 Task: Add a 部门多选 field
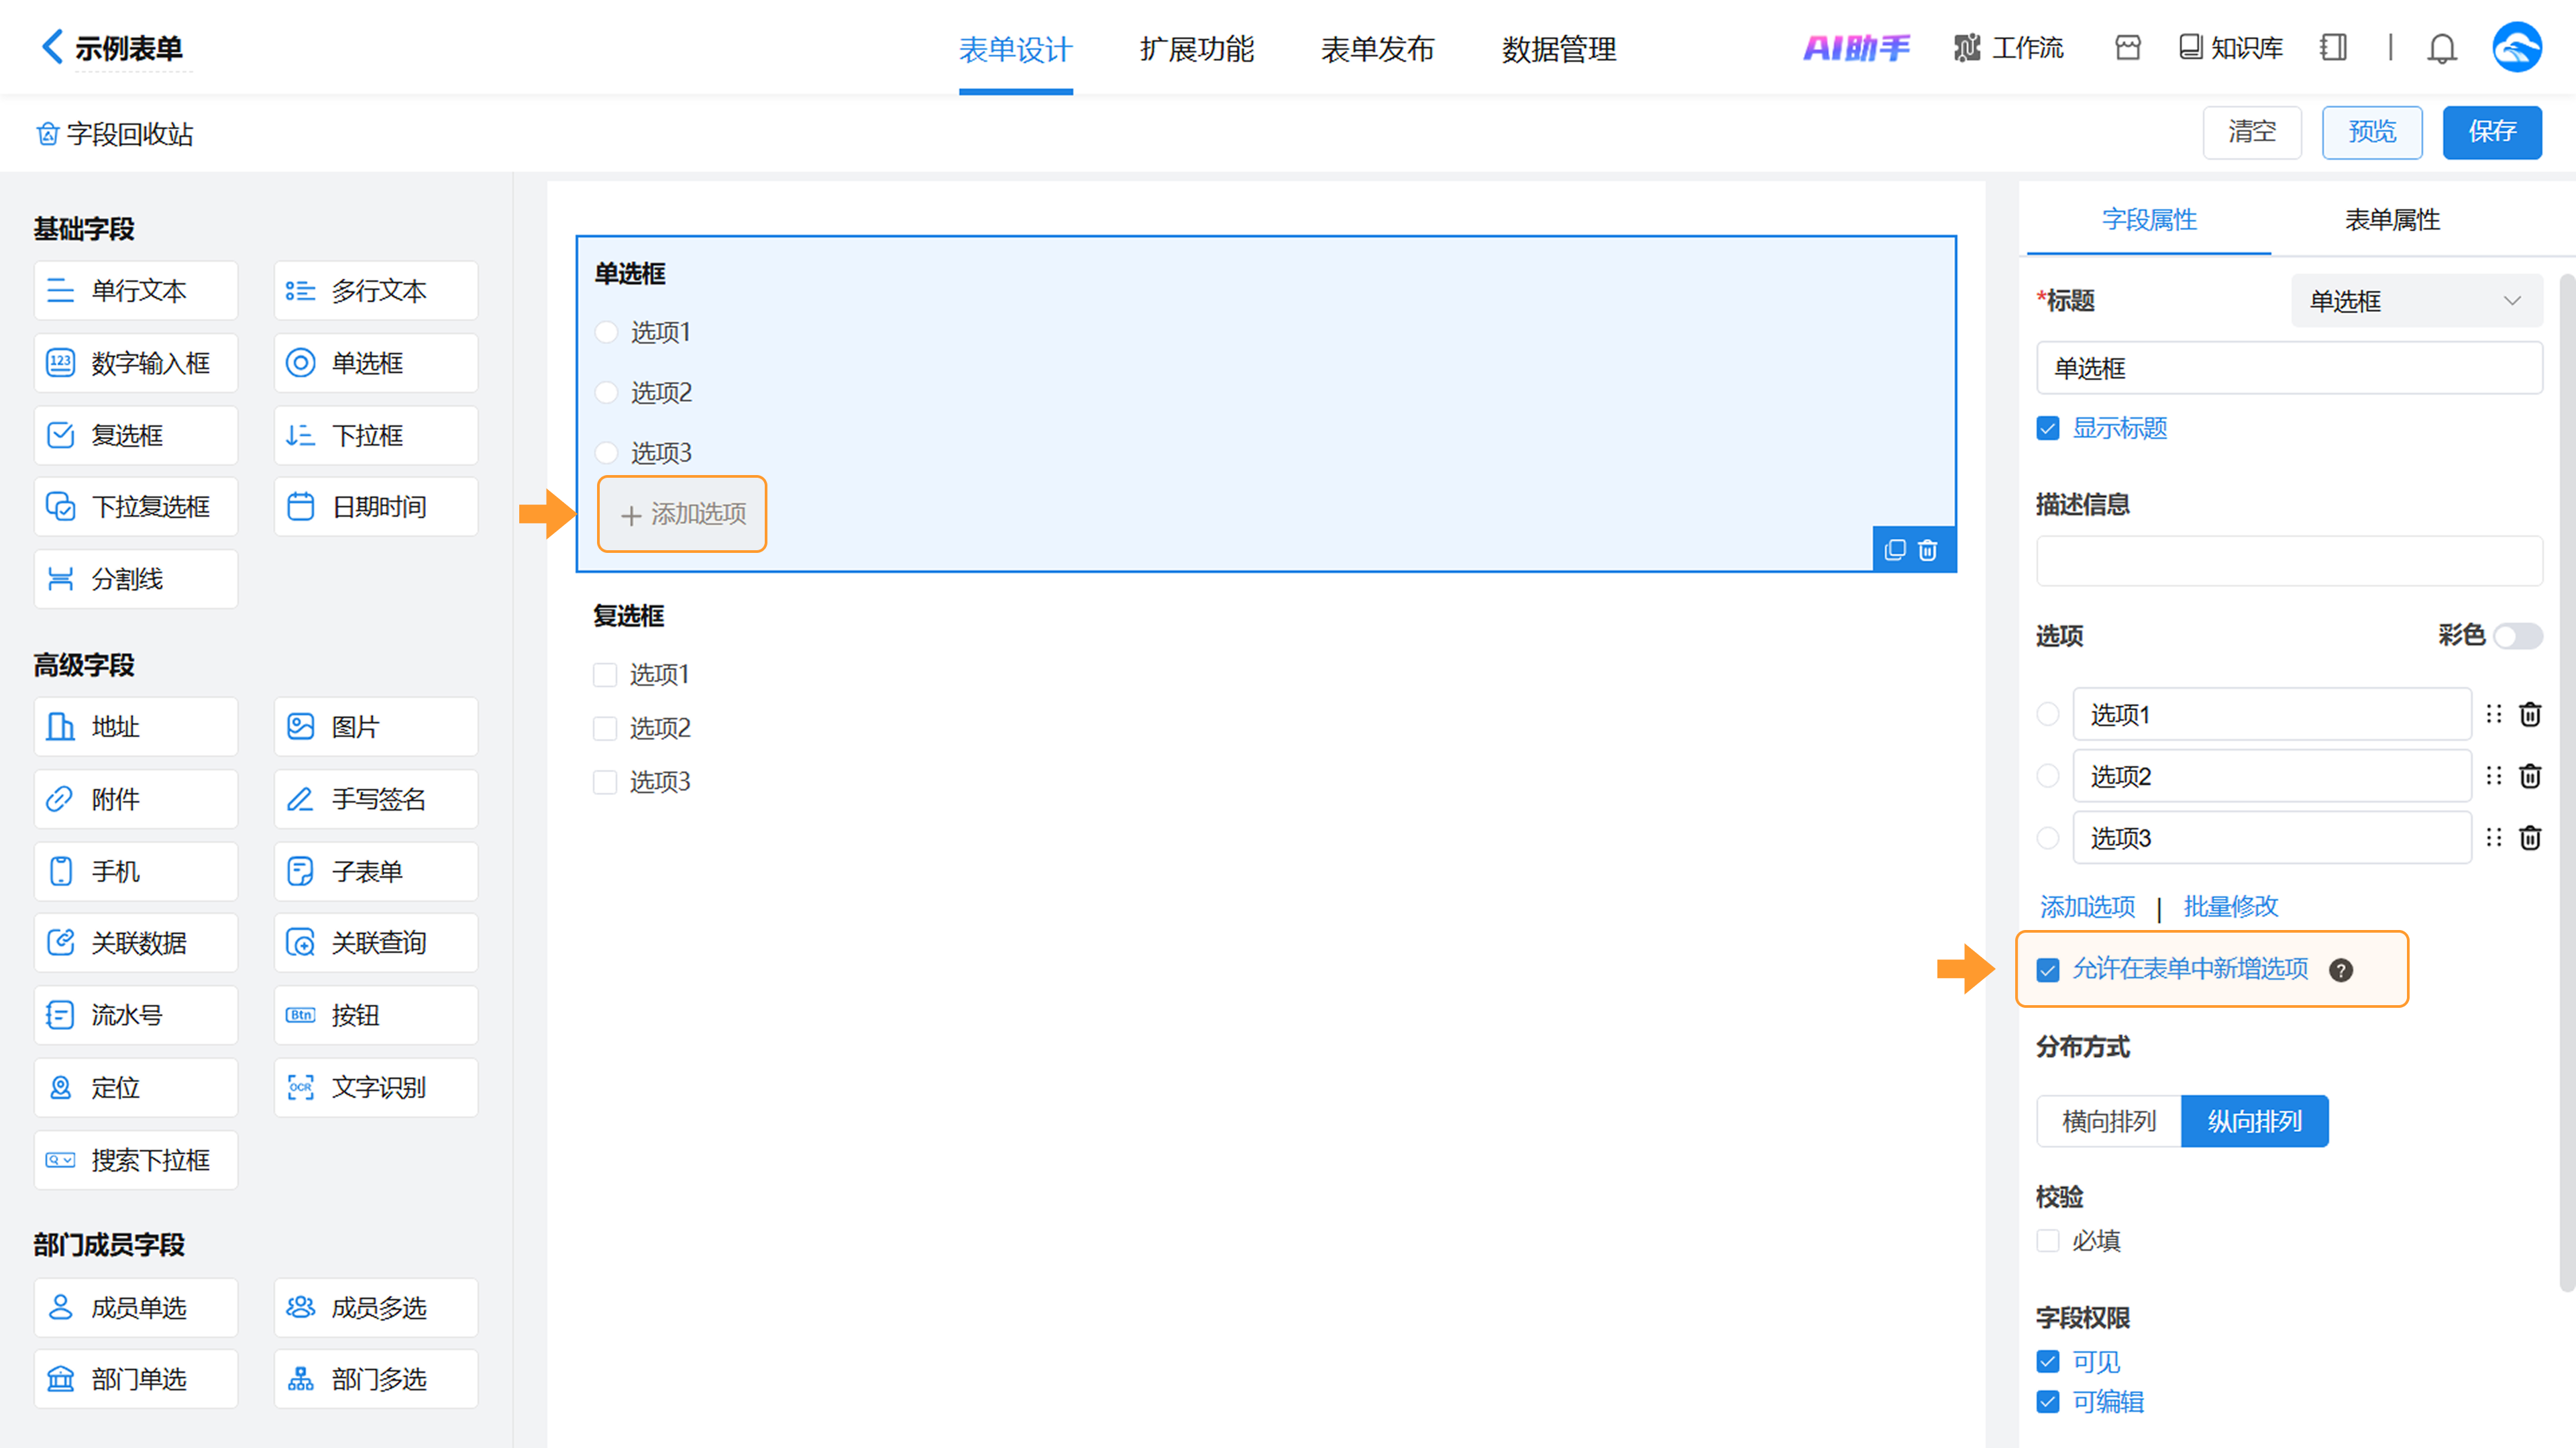click(x=376, y=1379)
